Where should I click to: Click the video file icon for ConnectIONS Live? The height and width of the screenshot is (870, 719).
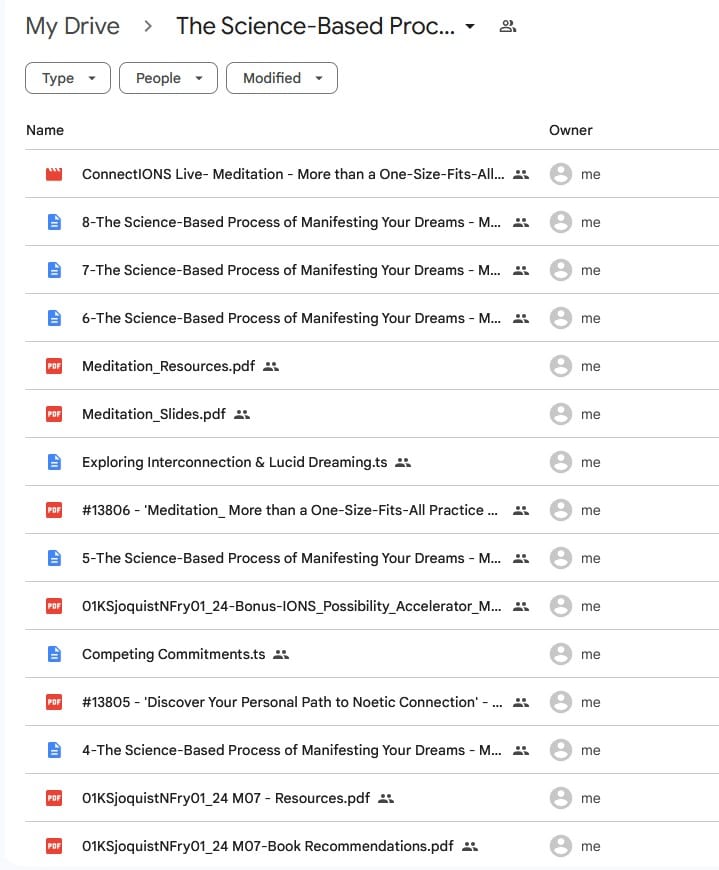pos(54,174)
